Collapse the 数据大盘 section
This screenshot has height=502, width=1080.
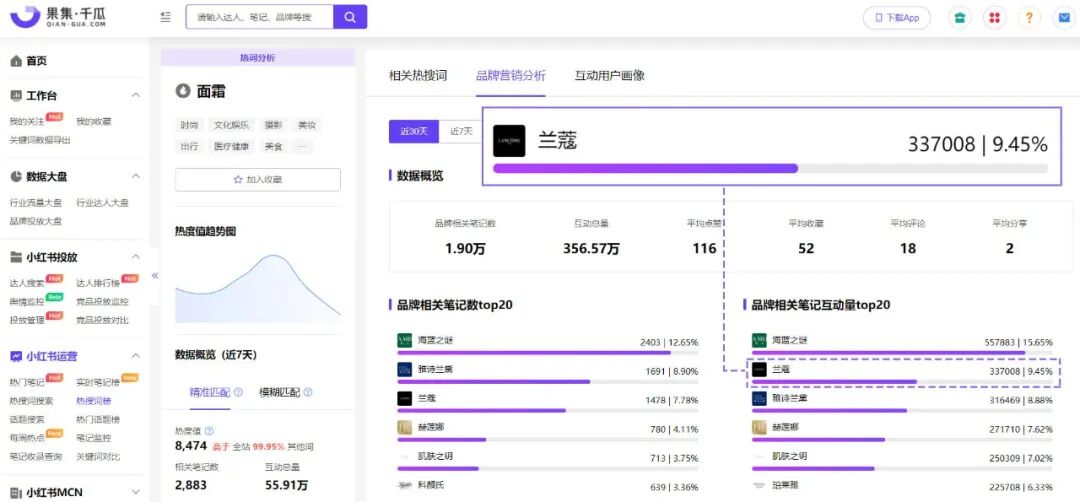pos(136,176)
